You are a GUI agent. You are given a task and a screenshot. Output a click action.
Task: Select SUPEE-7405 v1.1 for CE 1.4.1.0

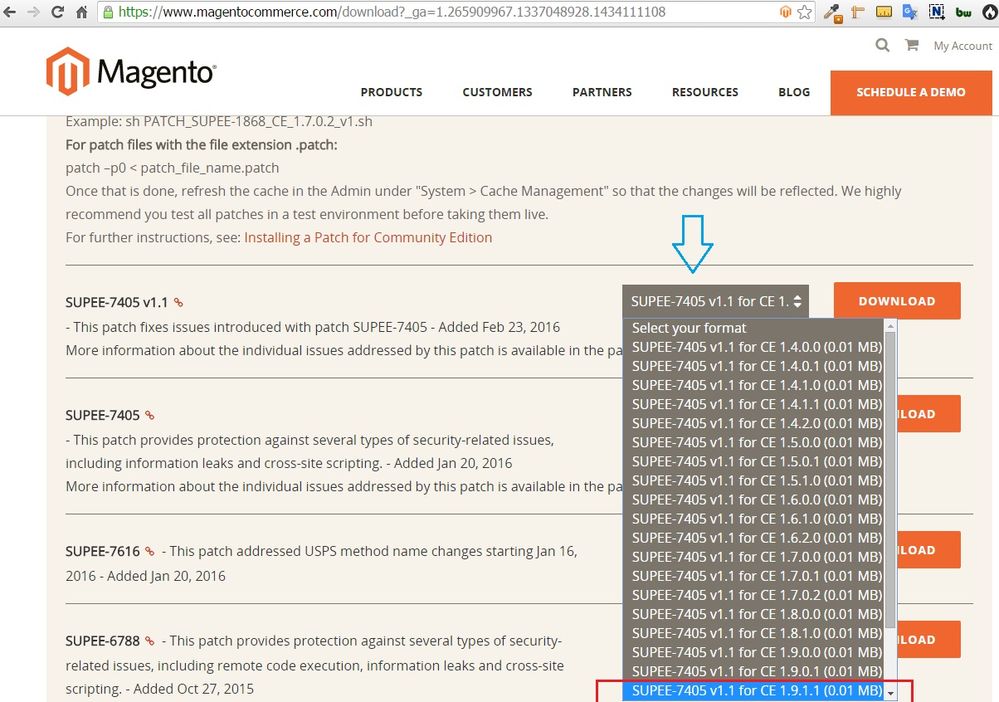[x=754, y=385]
